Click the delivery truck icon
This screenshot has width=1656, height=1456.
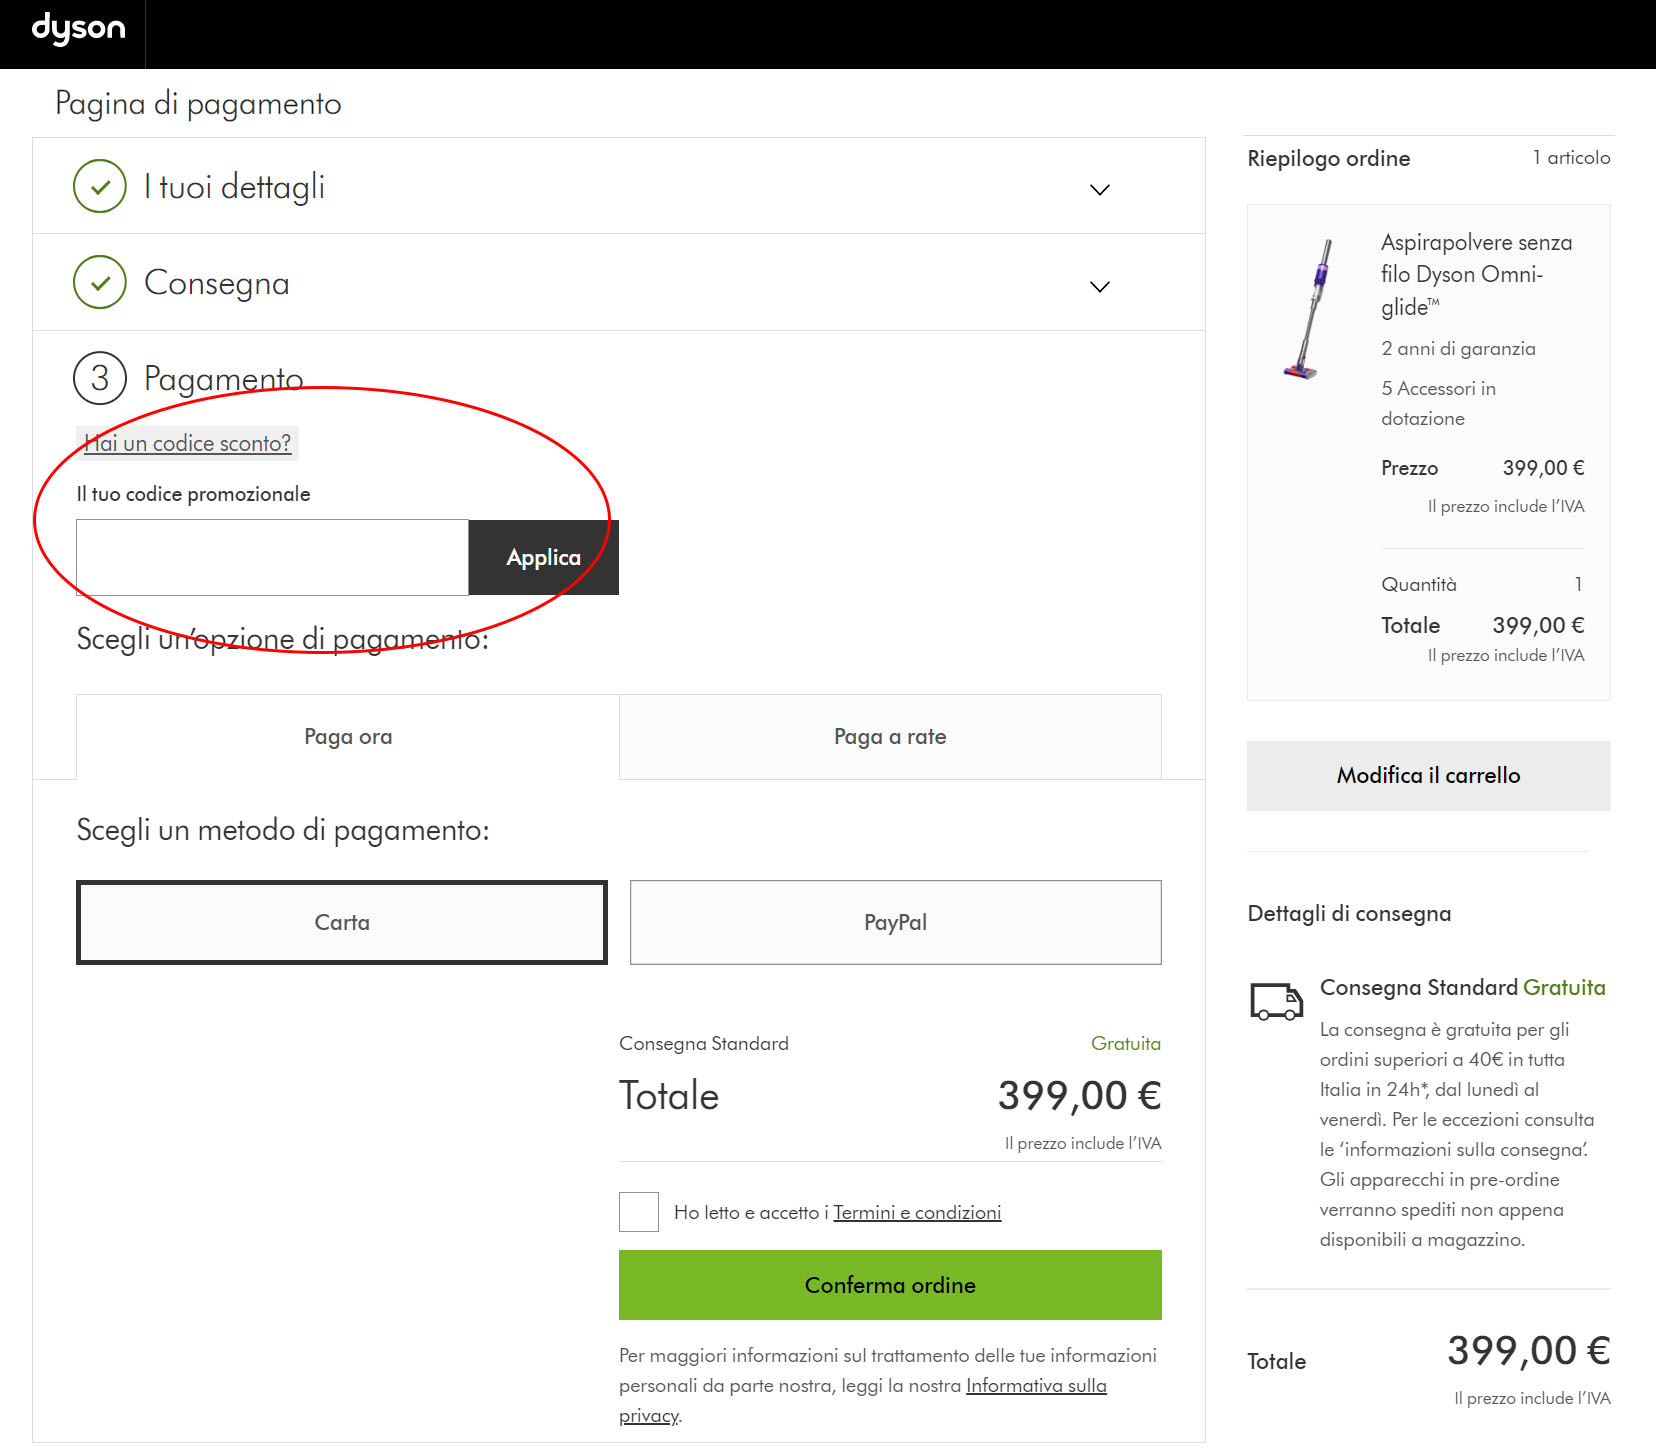pos(1276,1001)
